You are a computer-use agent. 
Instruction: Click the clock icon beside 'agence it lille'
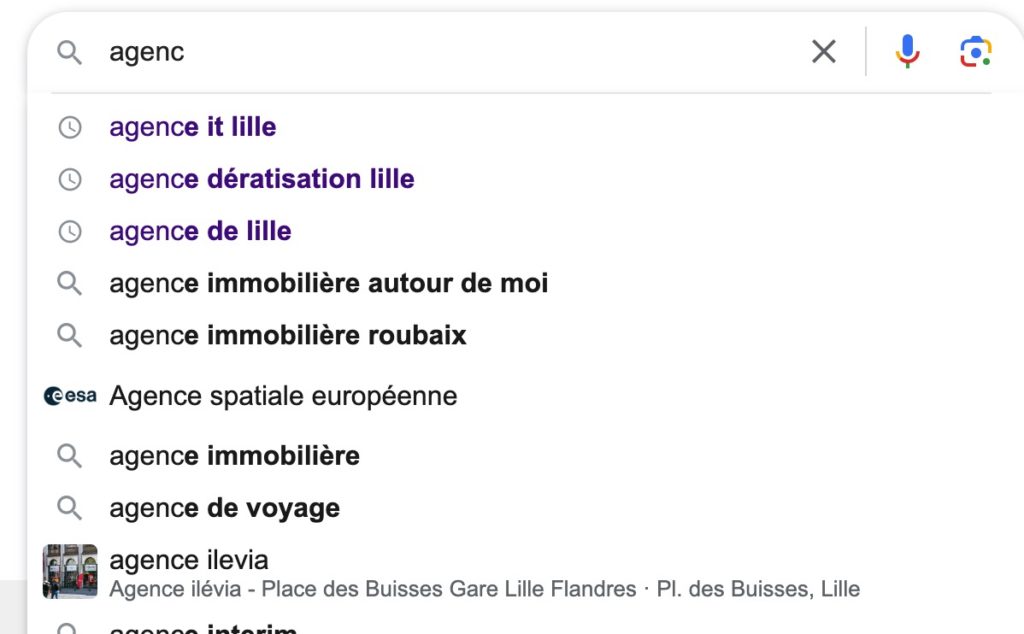point(69,127)
